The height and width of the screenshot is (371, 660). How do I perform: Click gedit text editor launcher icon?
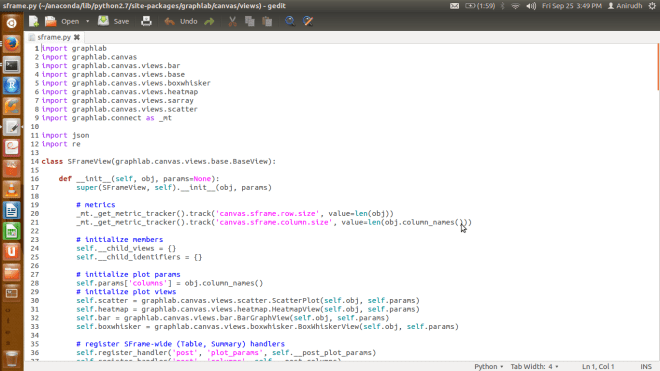pyautogui.click(x=11, y=127)
